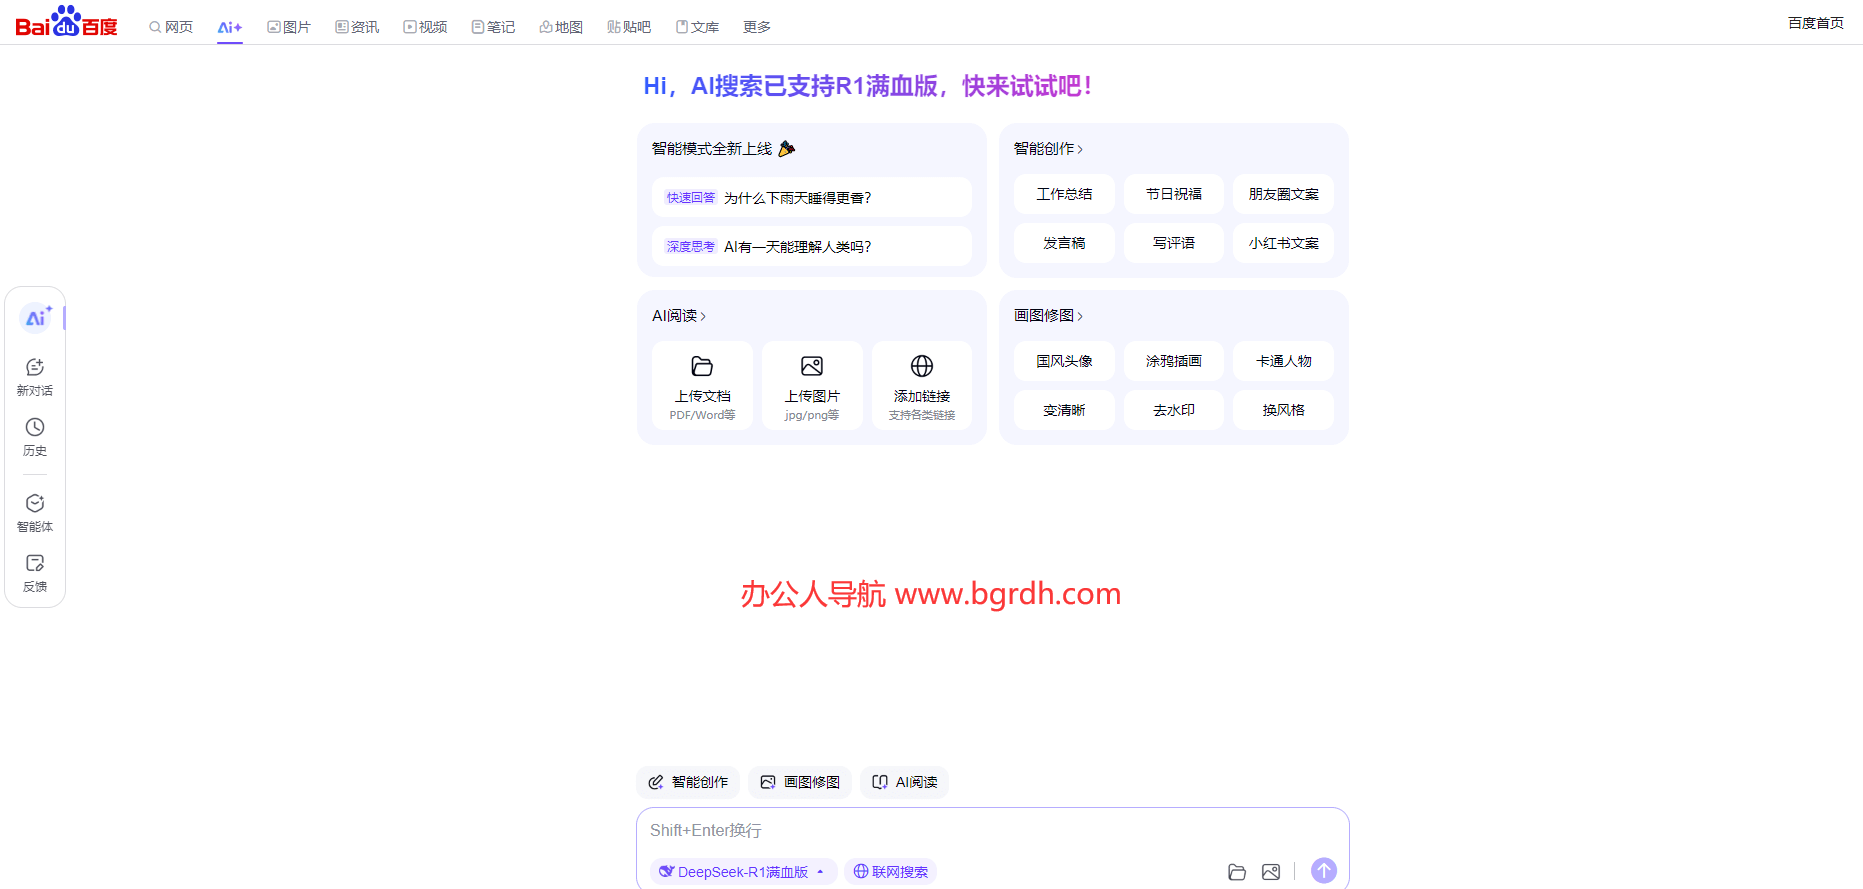Click the image icon in input box
The width and height of the screenshot is (1863, 889).
tap(1271, 872)
